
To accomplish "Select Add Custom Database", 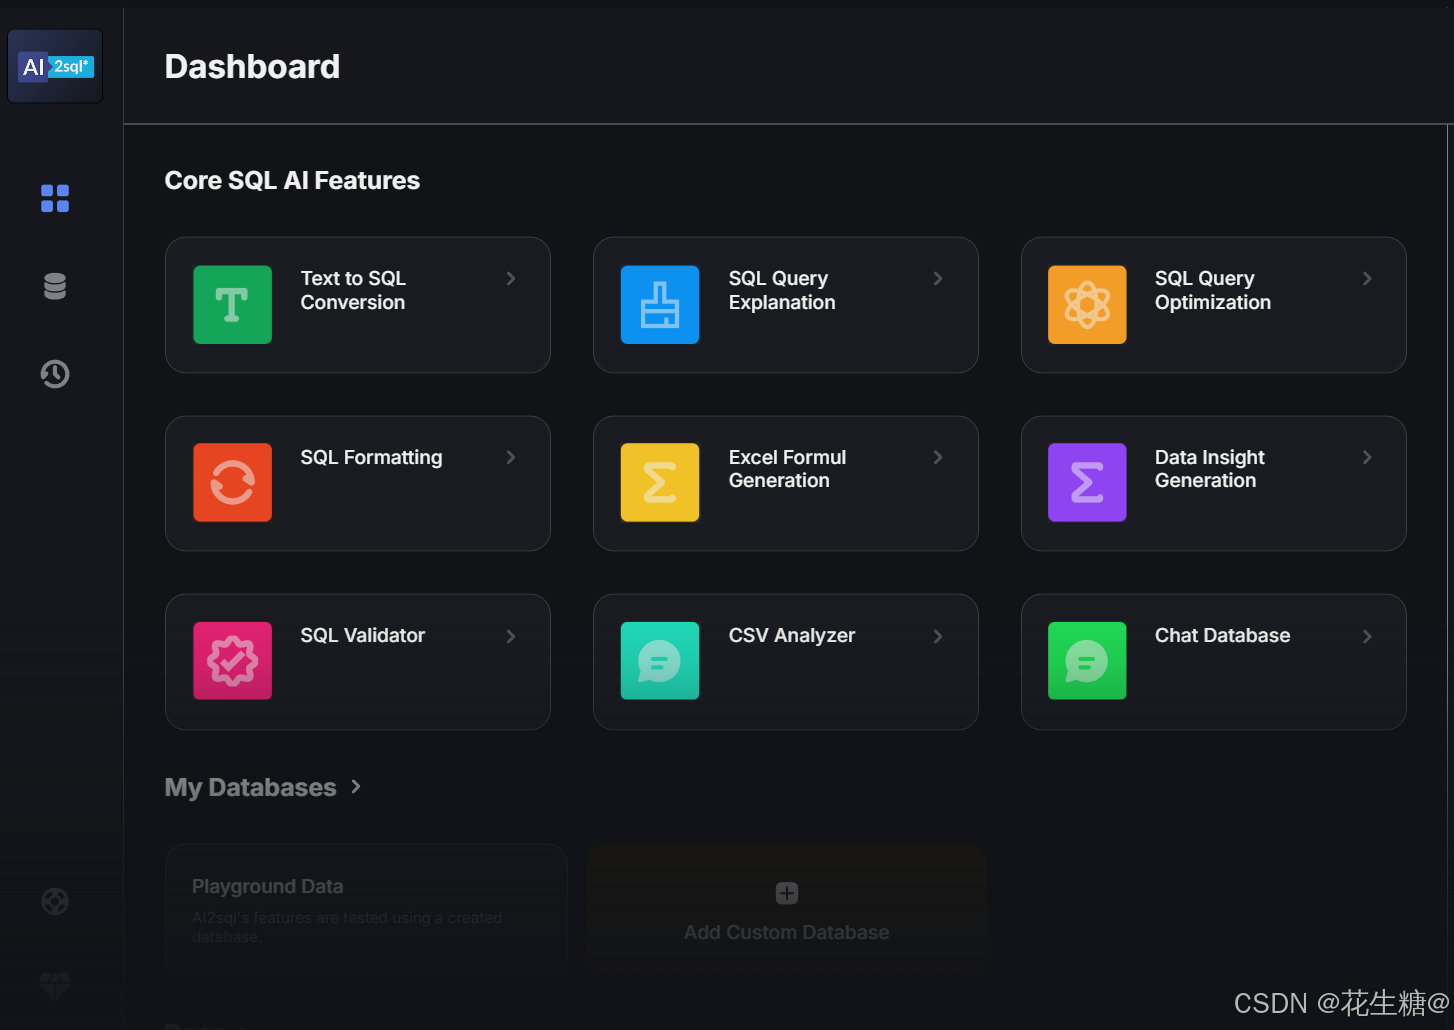I will click(787, 910).
